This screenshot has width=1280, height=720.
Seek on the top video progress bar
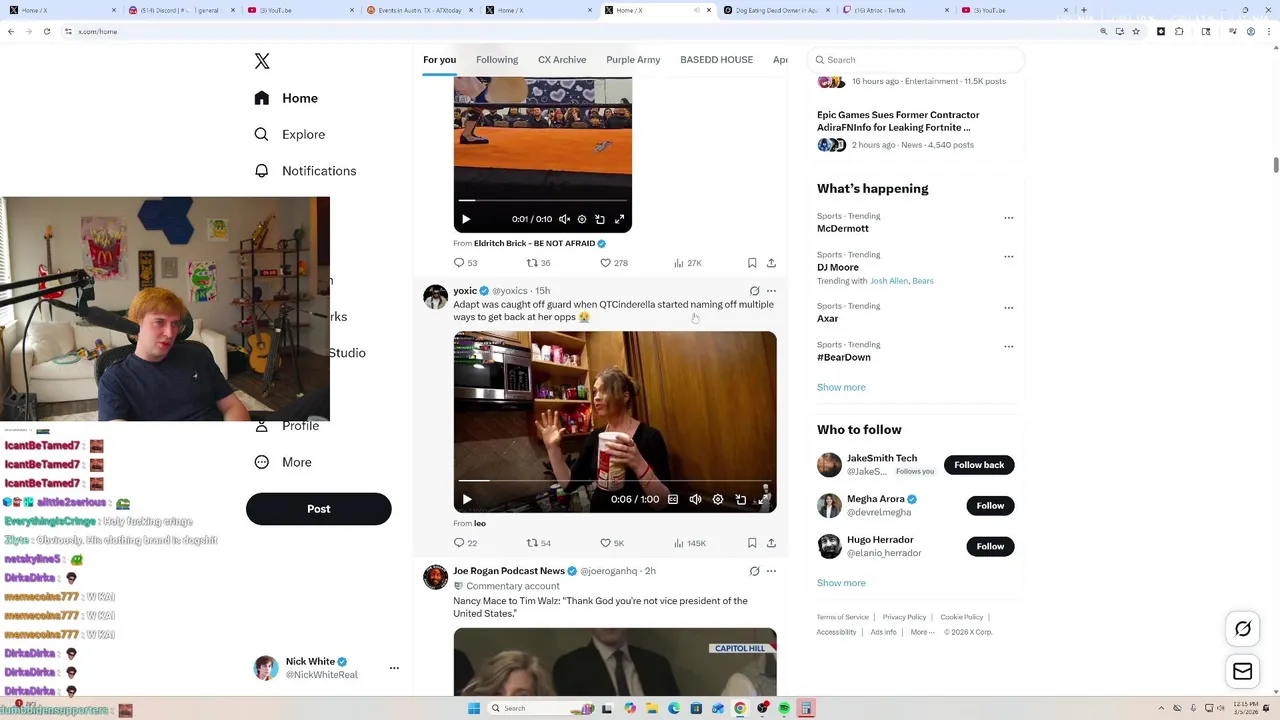click(x=542, y=201)
